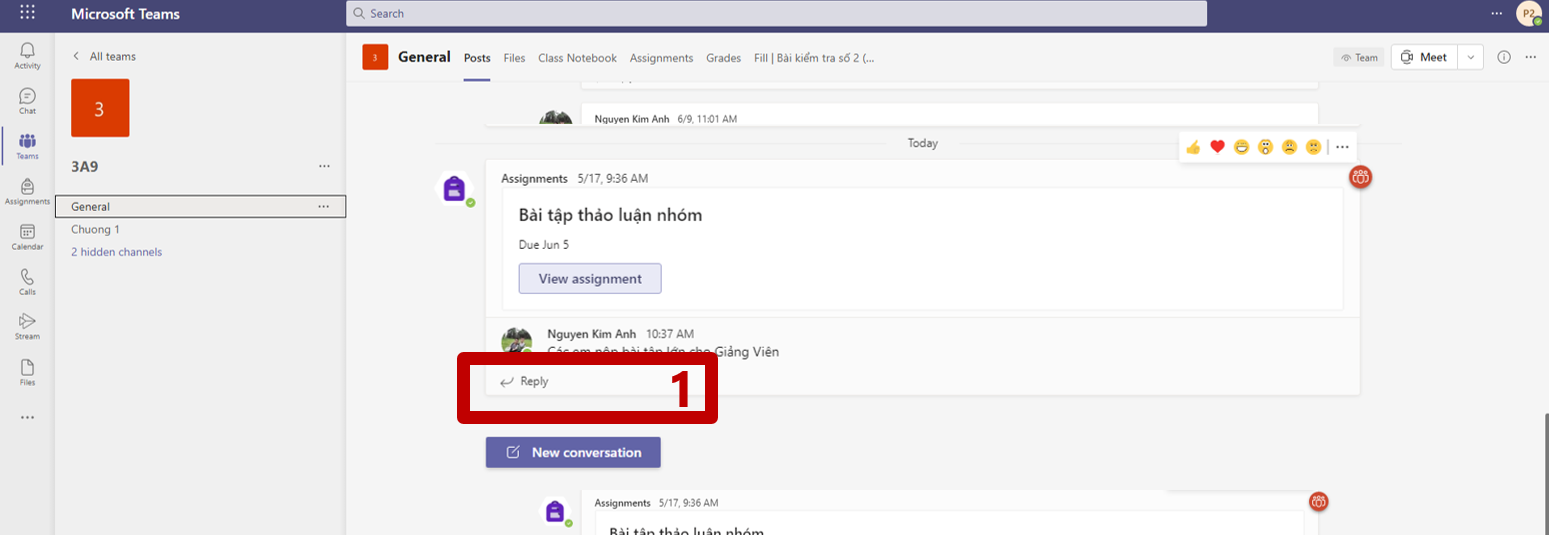
Task: Open Chat from the left rail
Action: point(27,100)
